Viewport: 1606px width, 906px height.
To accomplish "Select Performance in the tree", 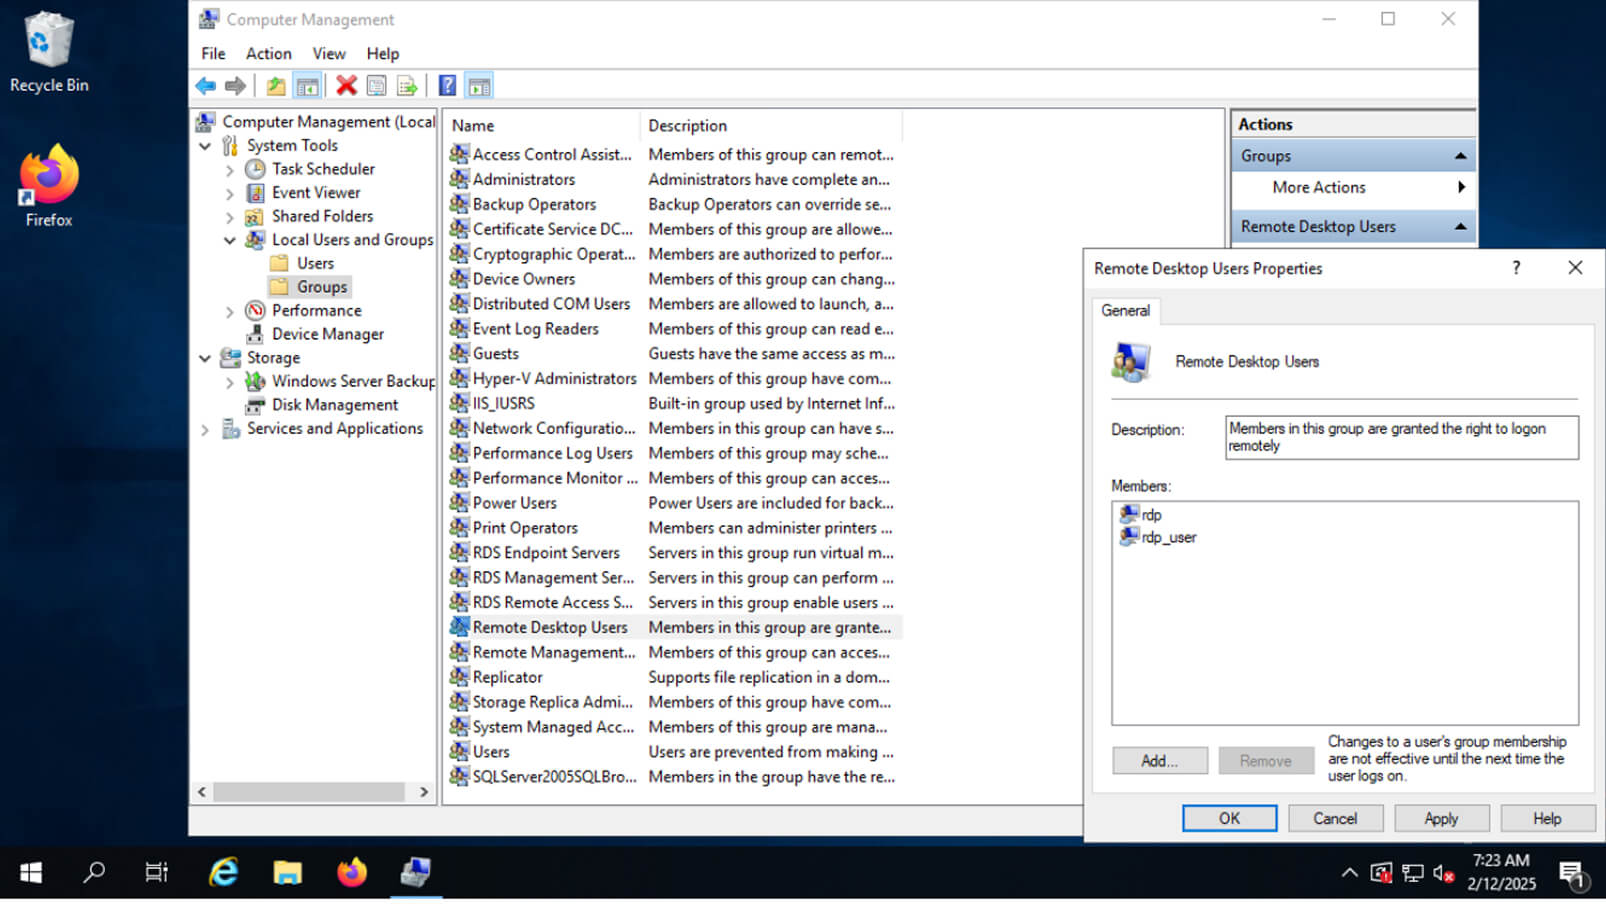I will tap(316, 311).
